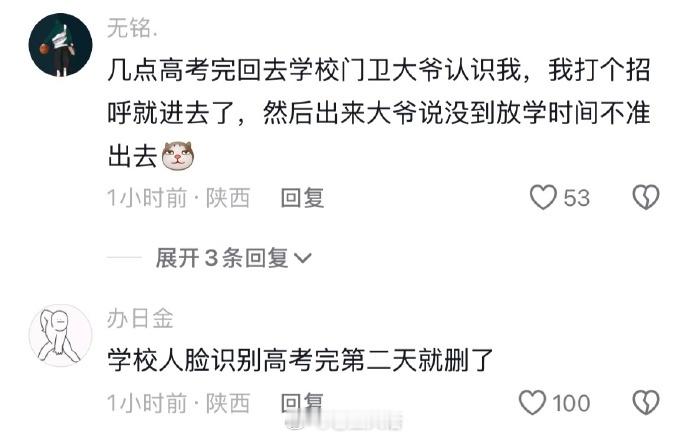The height and width of the screenshot is (438, 690).
Task: Click 1小时前 · 陕西 under 办日金's comment
Action: click(x=179, y=403)
